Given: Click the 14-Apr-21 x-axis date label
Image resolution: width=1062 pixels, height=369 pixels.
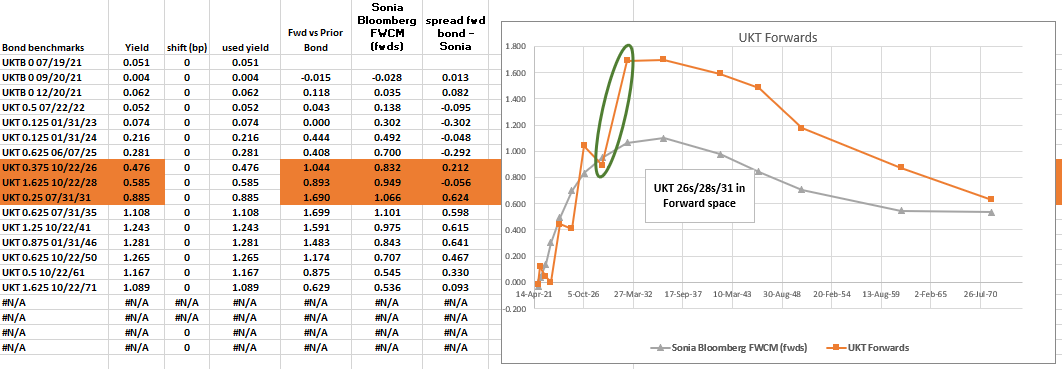Looking at the screenshot, I should tap(534, 295).
